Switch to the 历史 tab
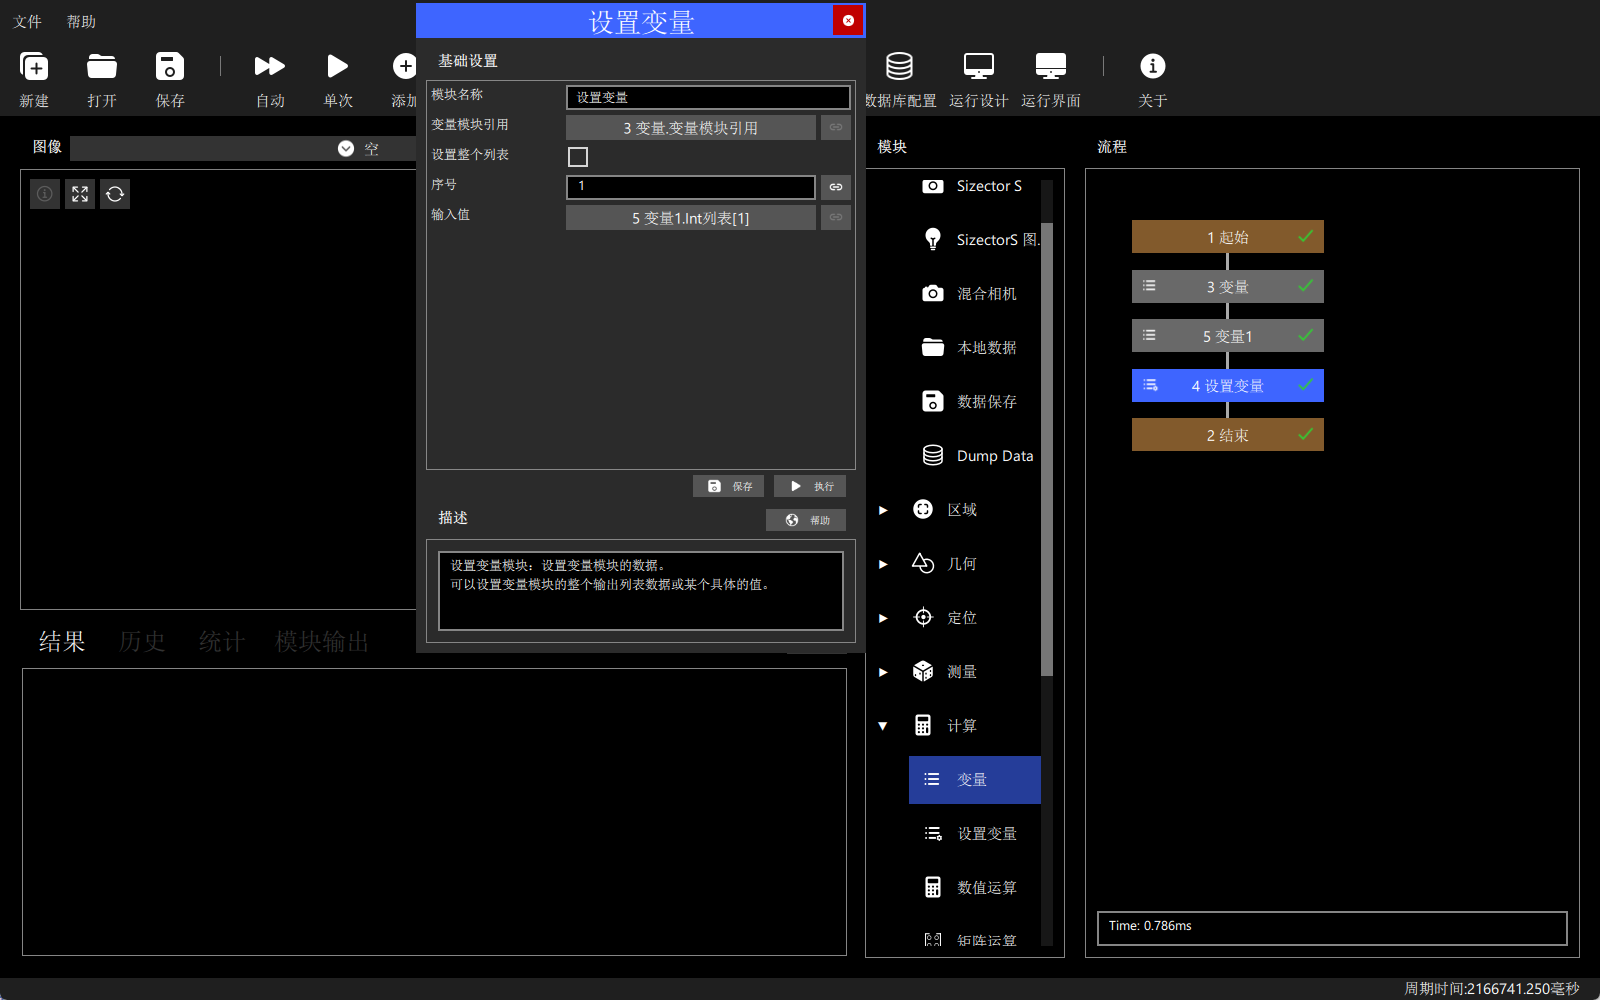 click(142, 641)
